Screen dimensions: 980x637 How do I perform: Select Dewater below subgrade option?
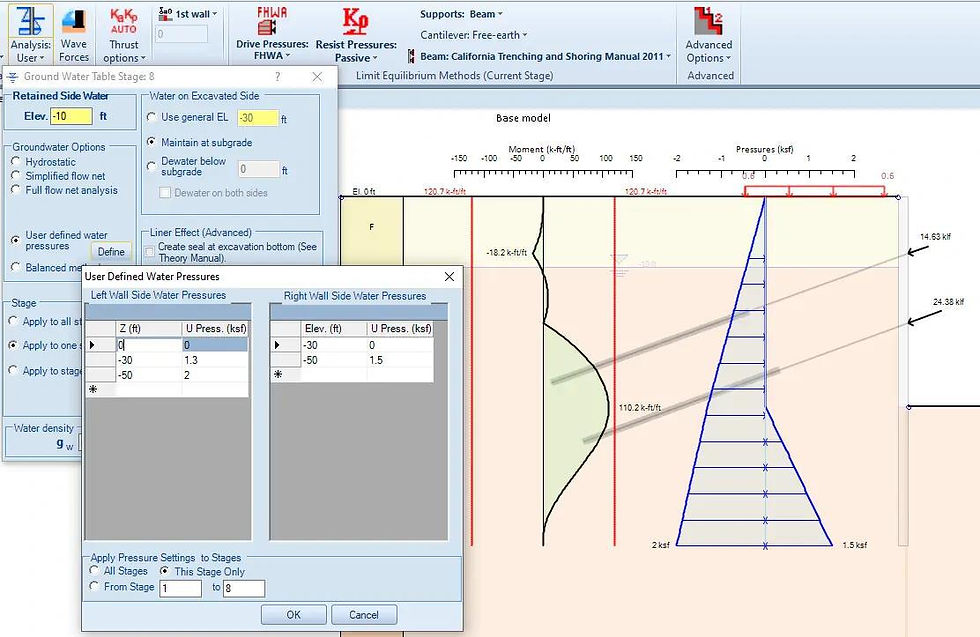(151, 166)
